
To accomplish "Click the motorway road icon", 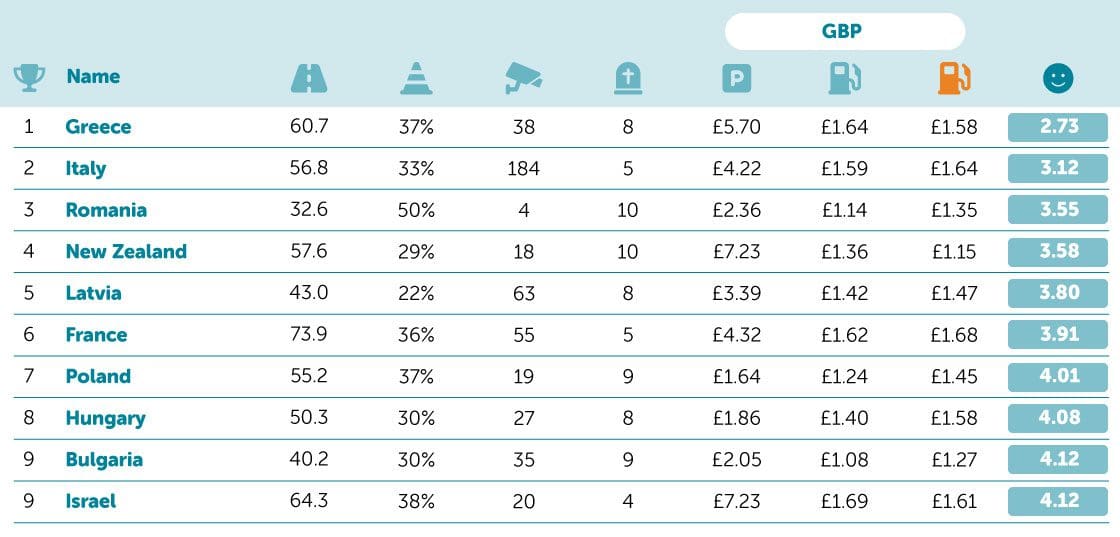I will click(x=308, y=78).
